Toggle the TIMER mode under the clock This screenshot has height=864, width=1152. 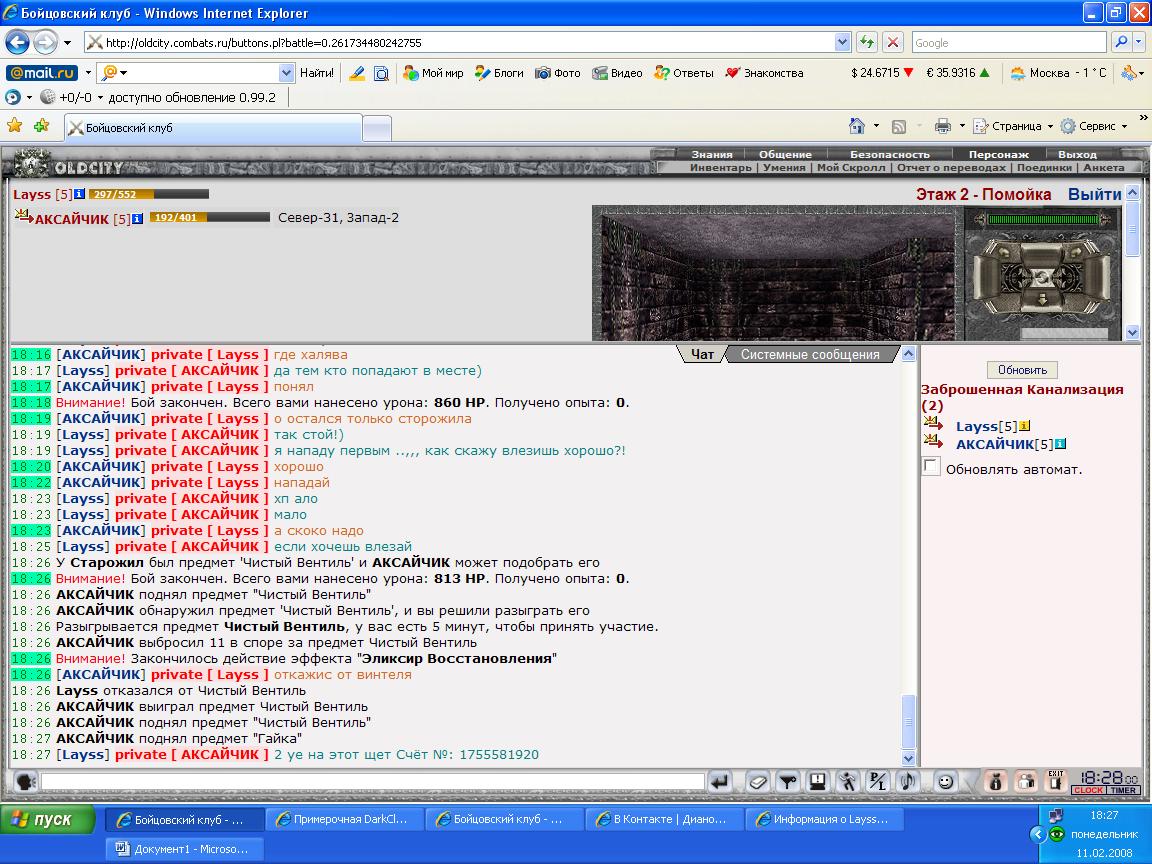click(1123, 791)
